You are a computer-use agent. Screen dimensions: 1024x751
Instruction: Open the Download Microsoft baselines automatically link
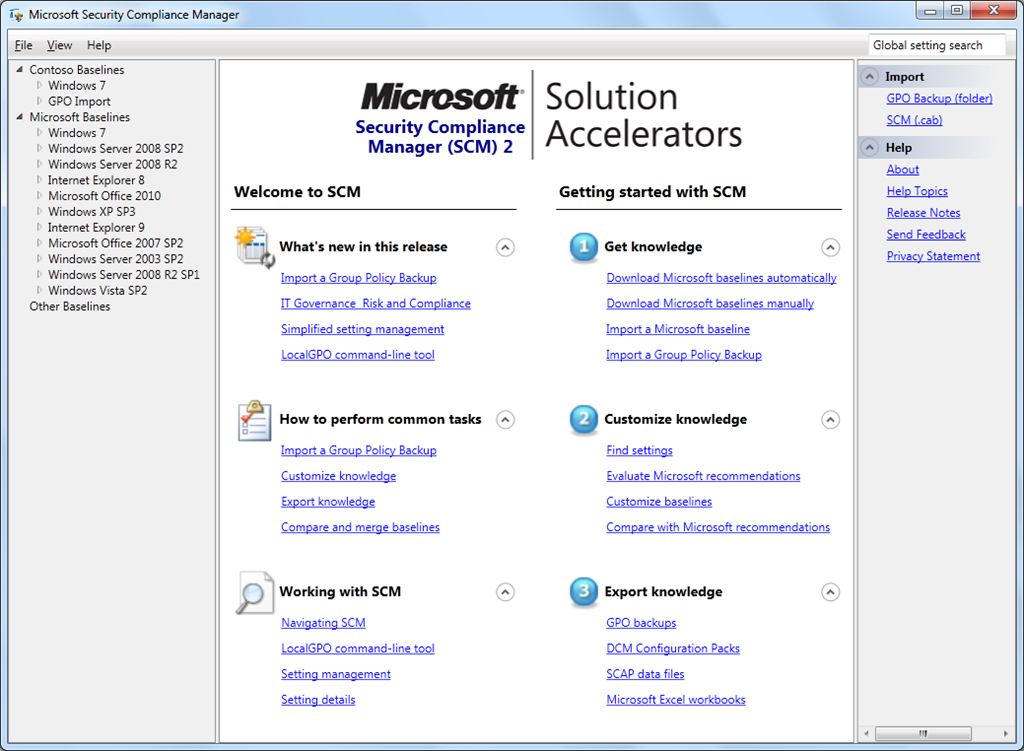tap(721, 278)
